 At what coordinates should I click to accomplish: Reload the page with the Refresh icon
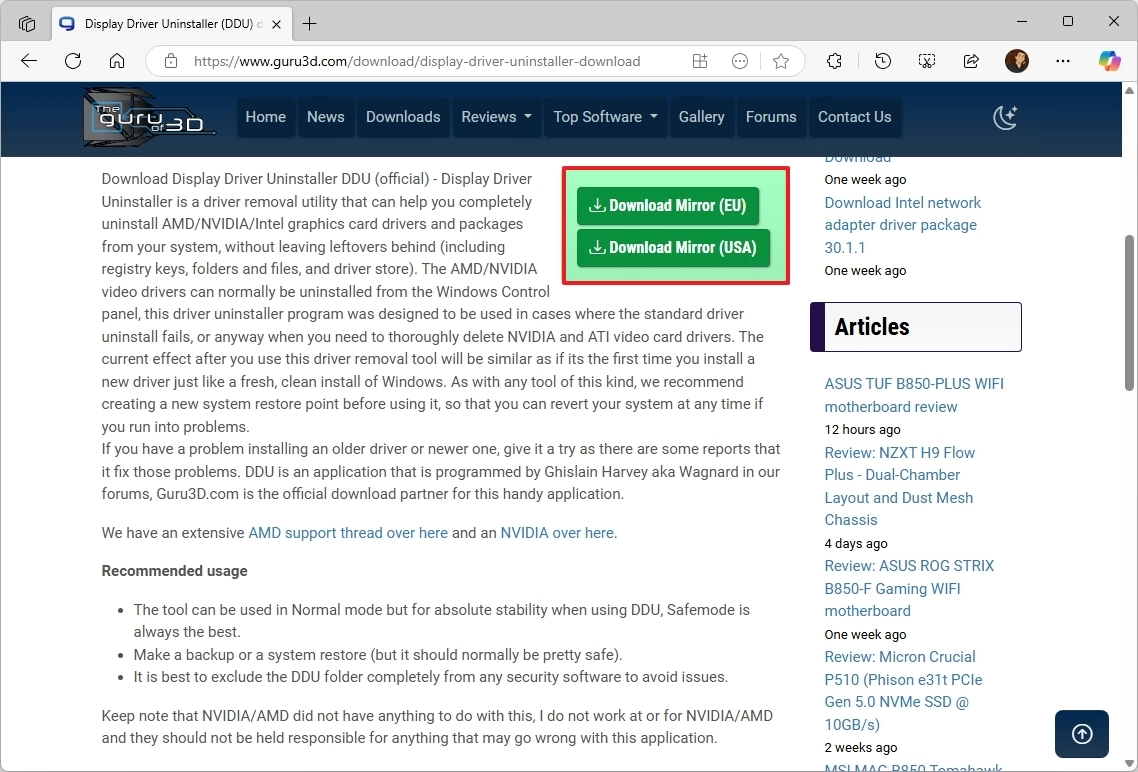73,61
